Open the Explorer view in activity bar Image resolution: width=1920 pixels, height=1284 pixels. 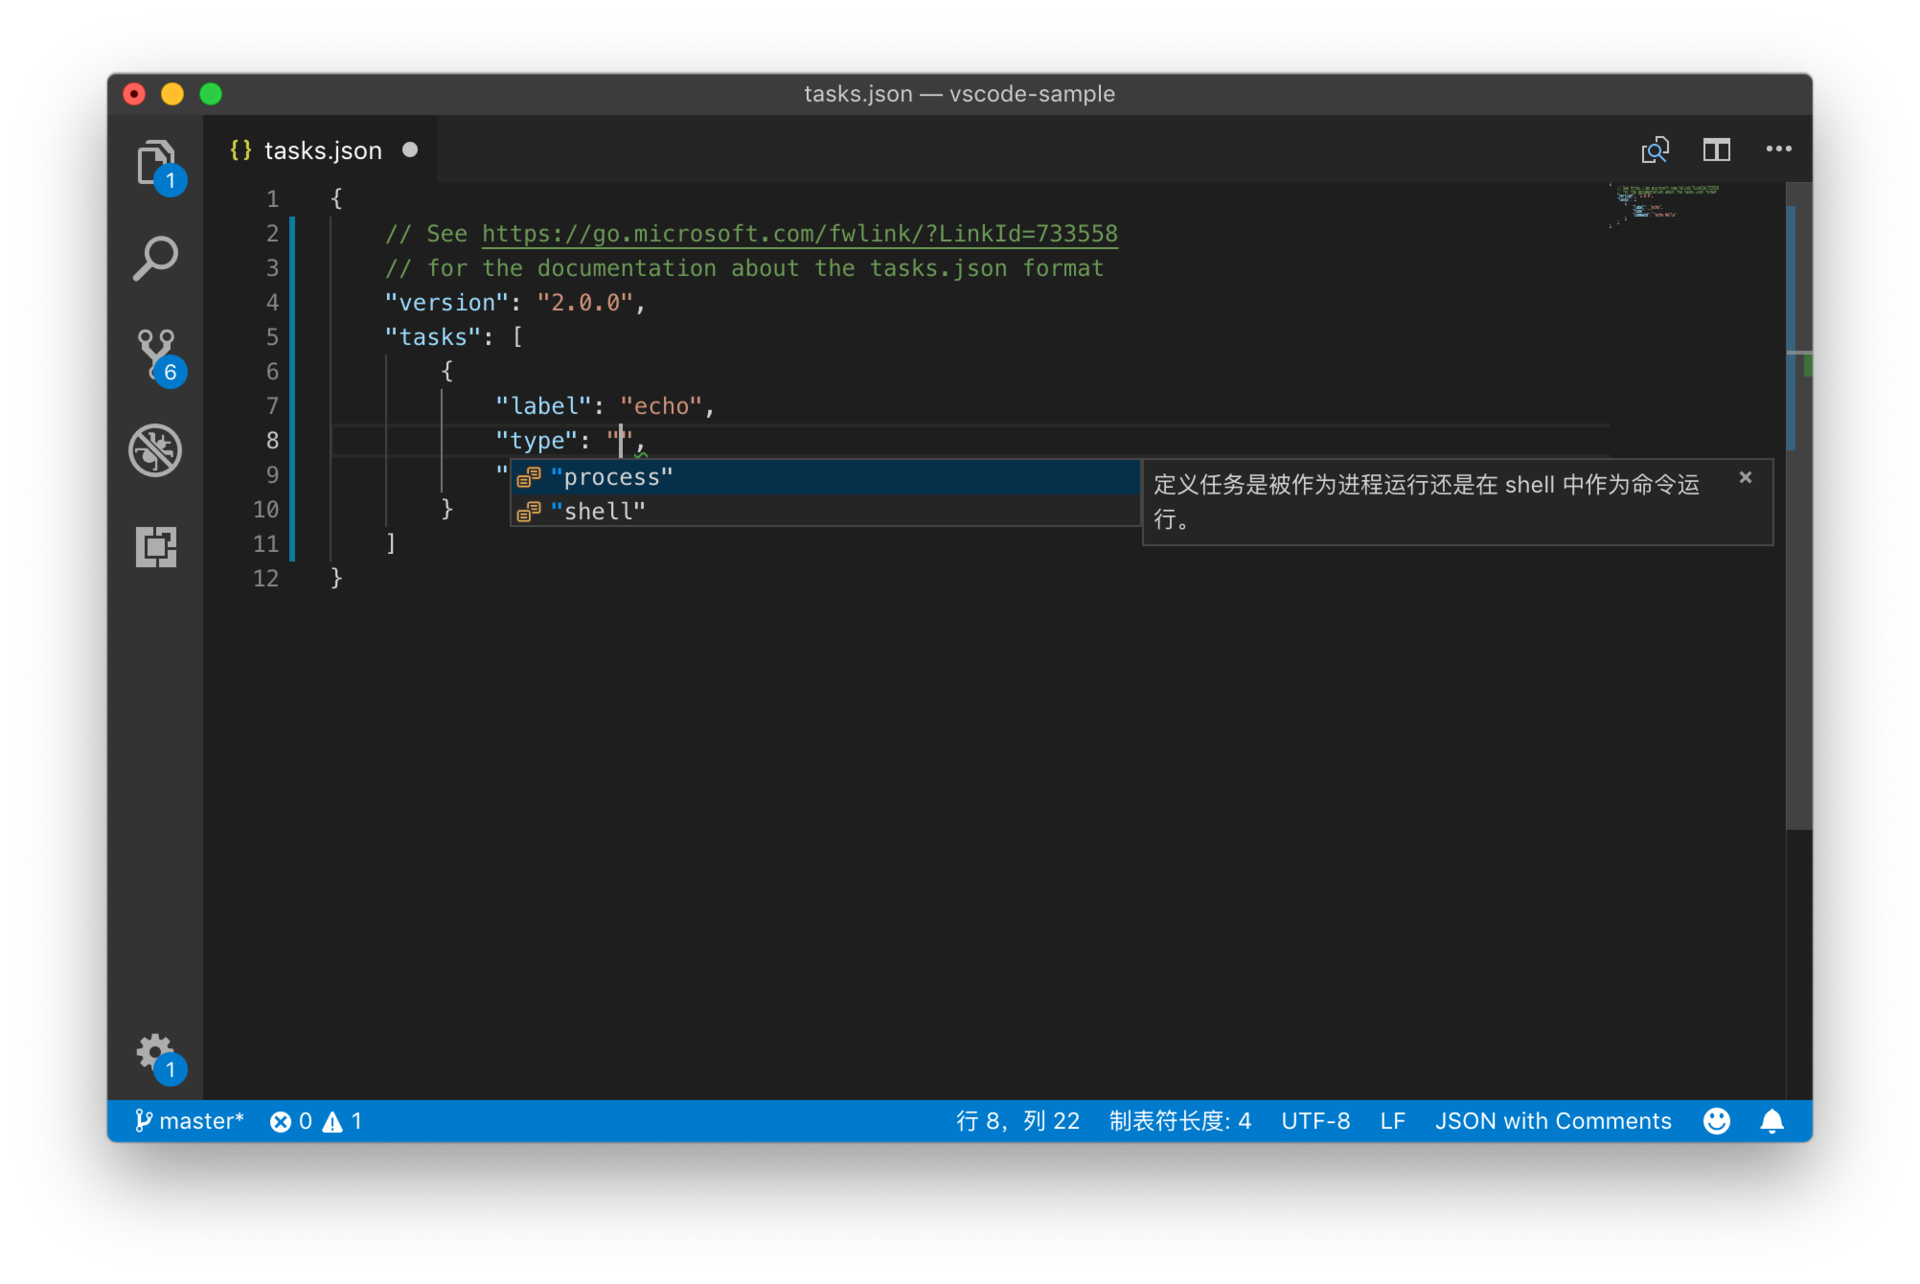pos(155,163)
